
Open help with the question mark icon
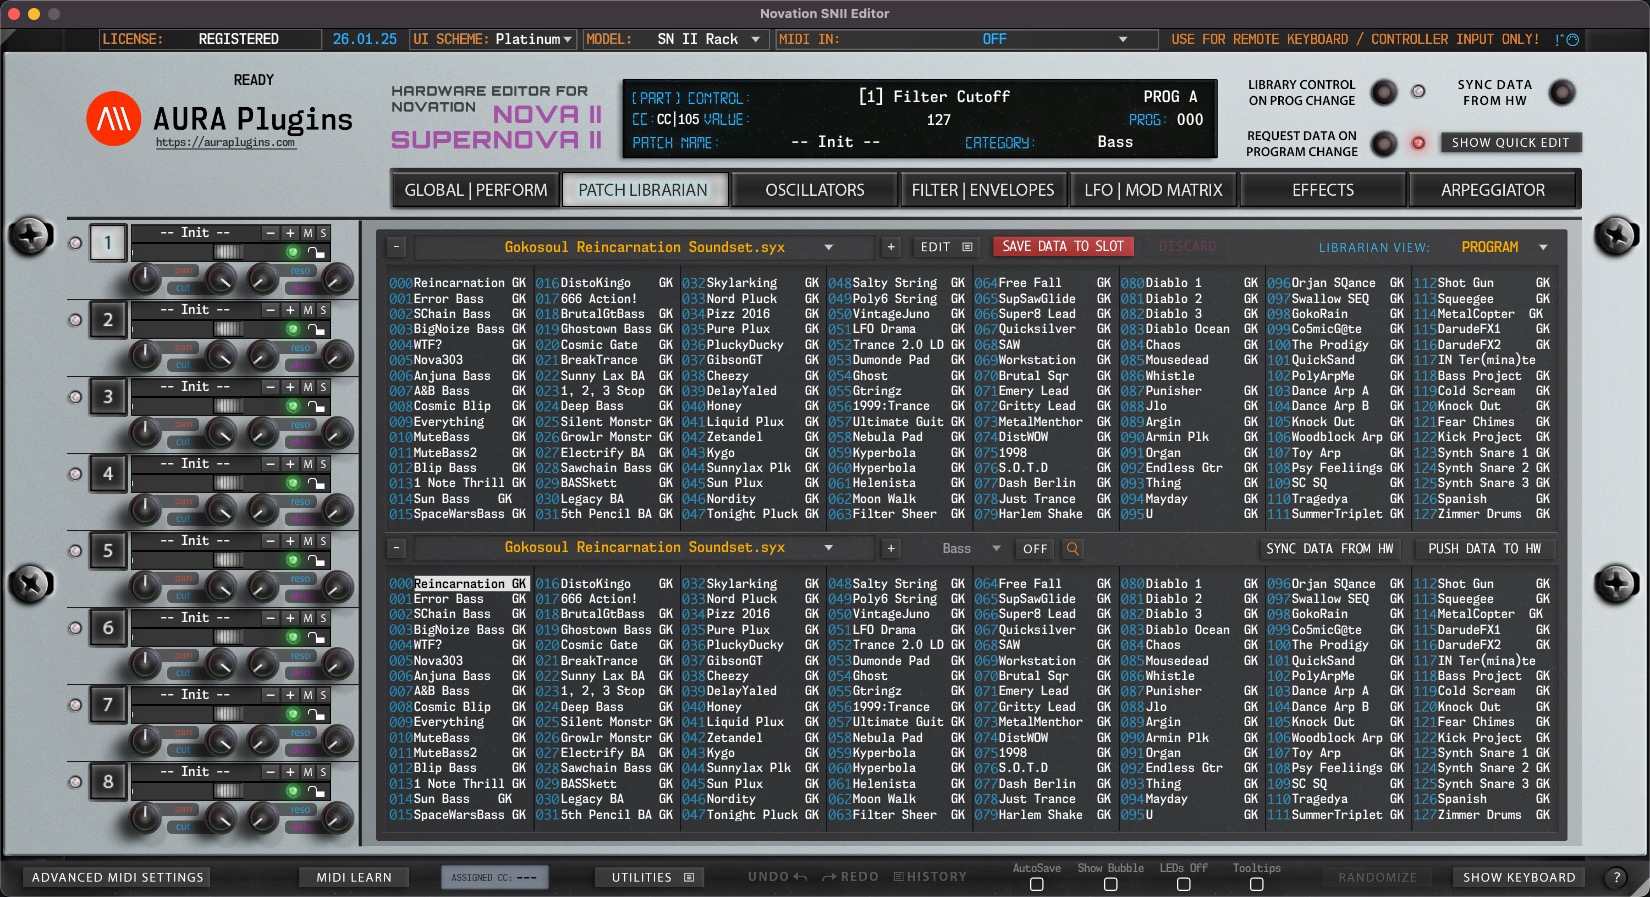click(1616, 877)
